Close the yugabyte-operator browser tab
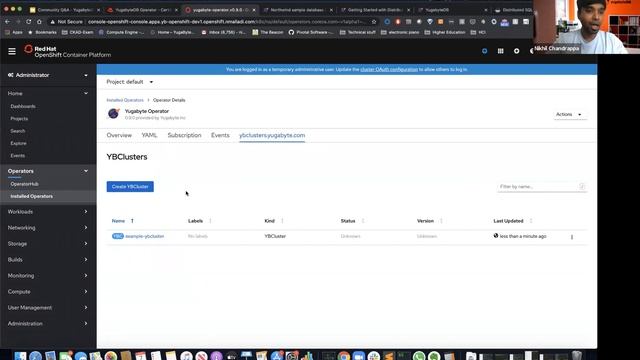 254,10
